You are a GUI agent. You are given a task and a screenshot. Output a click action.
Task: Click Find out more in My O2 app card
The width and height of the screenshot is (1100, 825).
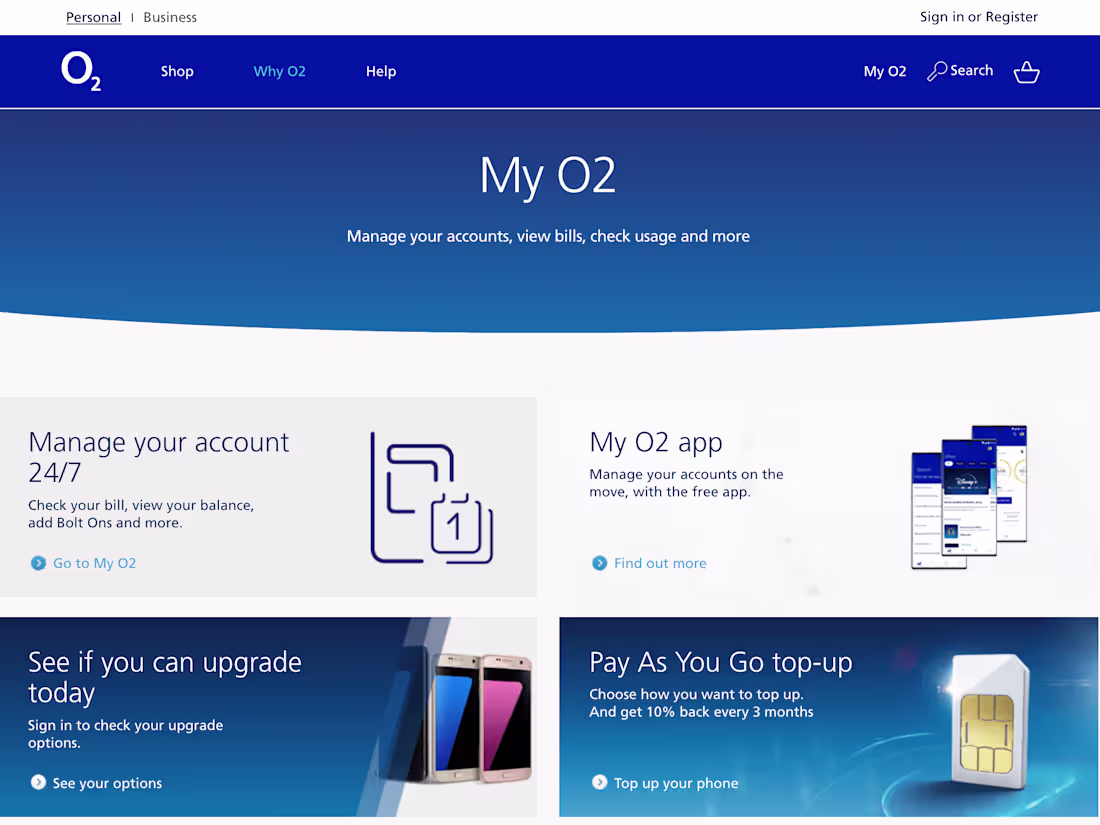[659, 563]
